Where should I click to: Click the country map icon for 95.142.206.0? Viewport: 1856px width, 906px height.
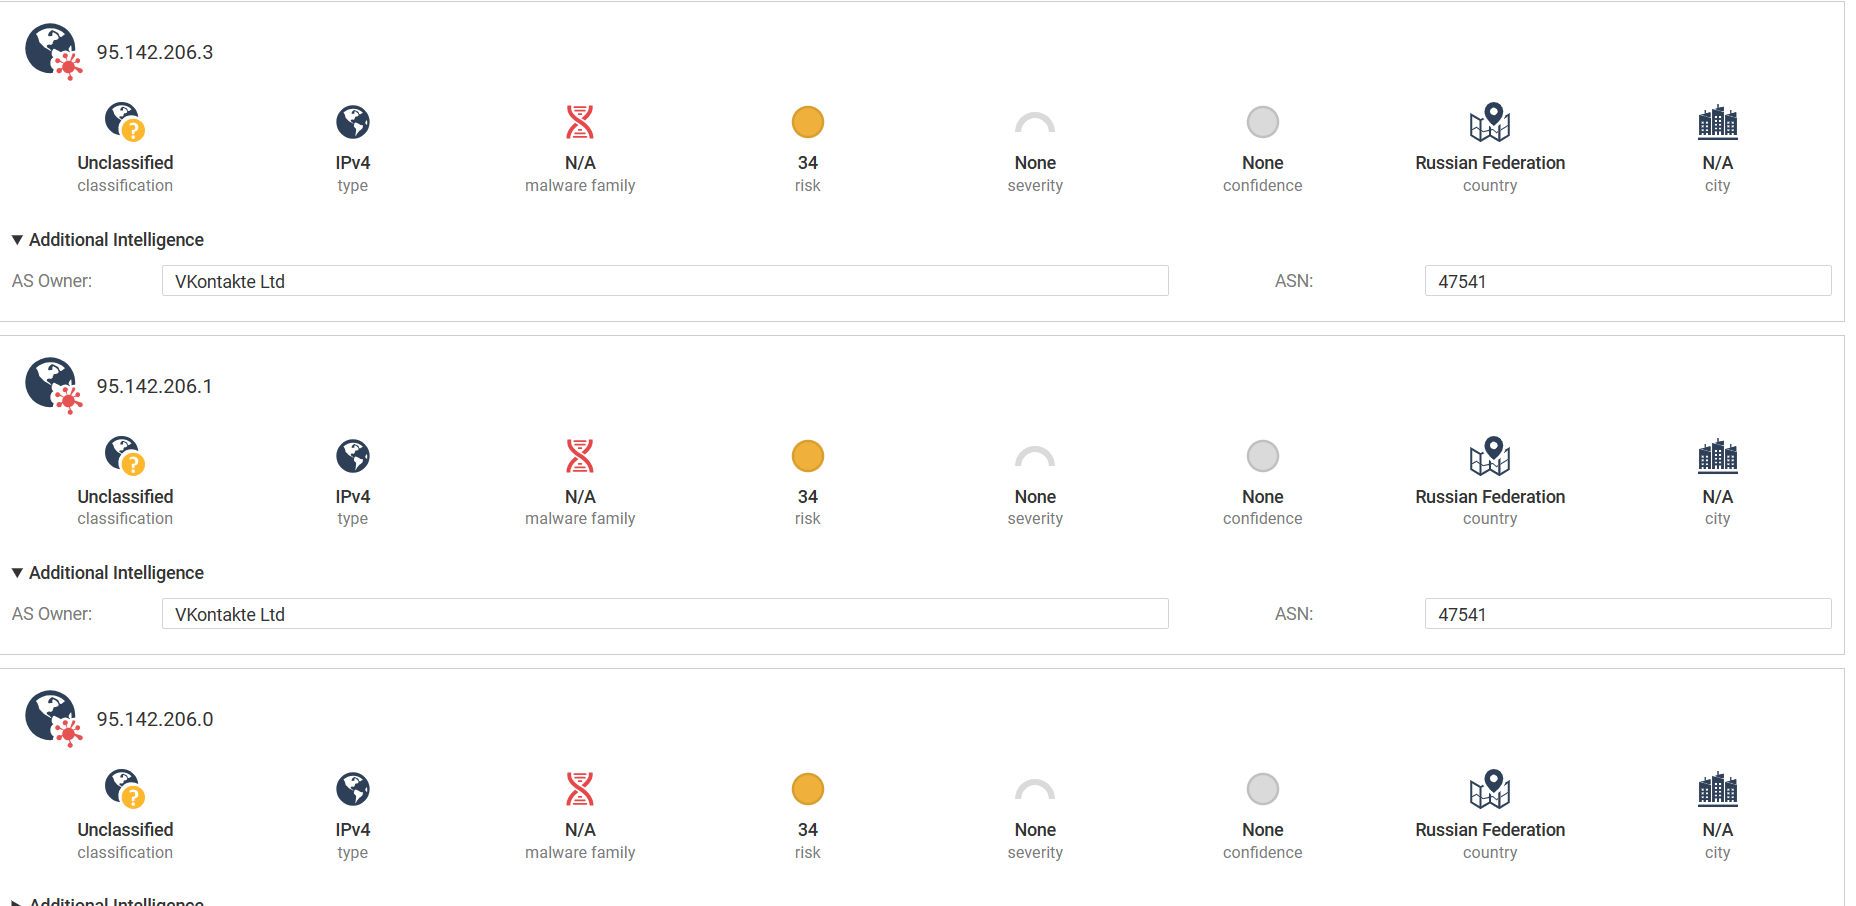(1490, 789)
